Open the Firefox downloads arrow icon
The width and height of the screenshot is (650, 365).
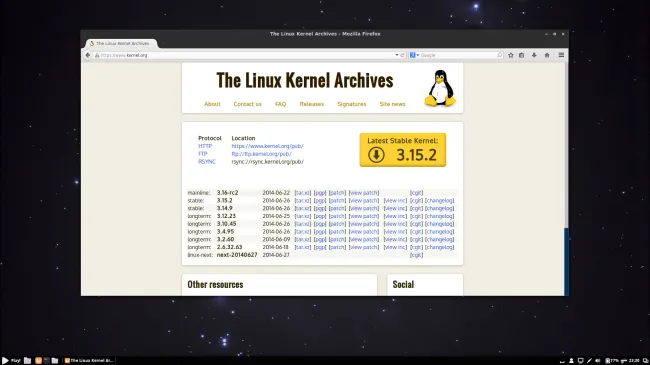(534, 55)
